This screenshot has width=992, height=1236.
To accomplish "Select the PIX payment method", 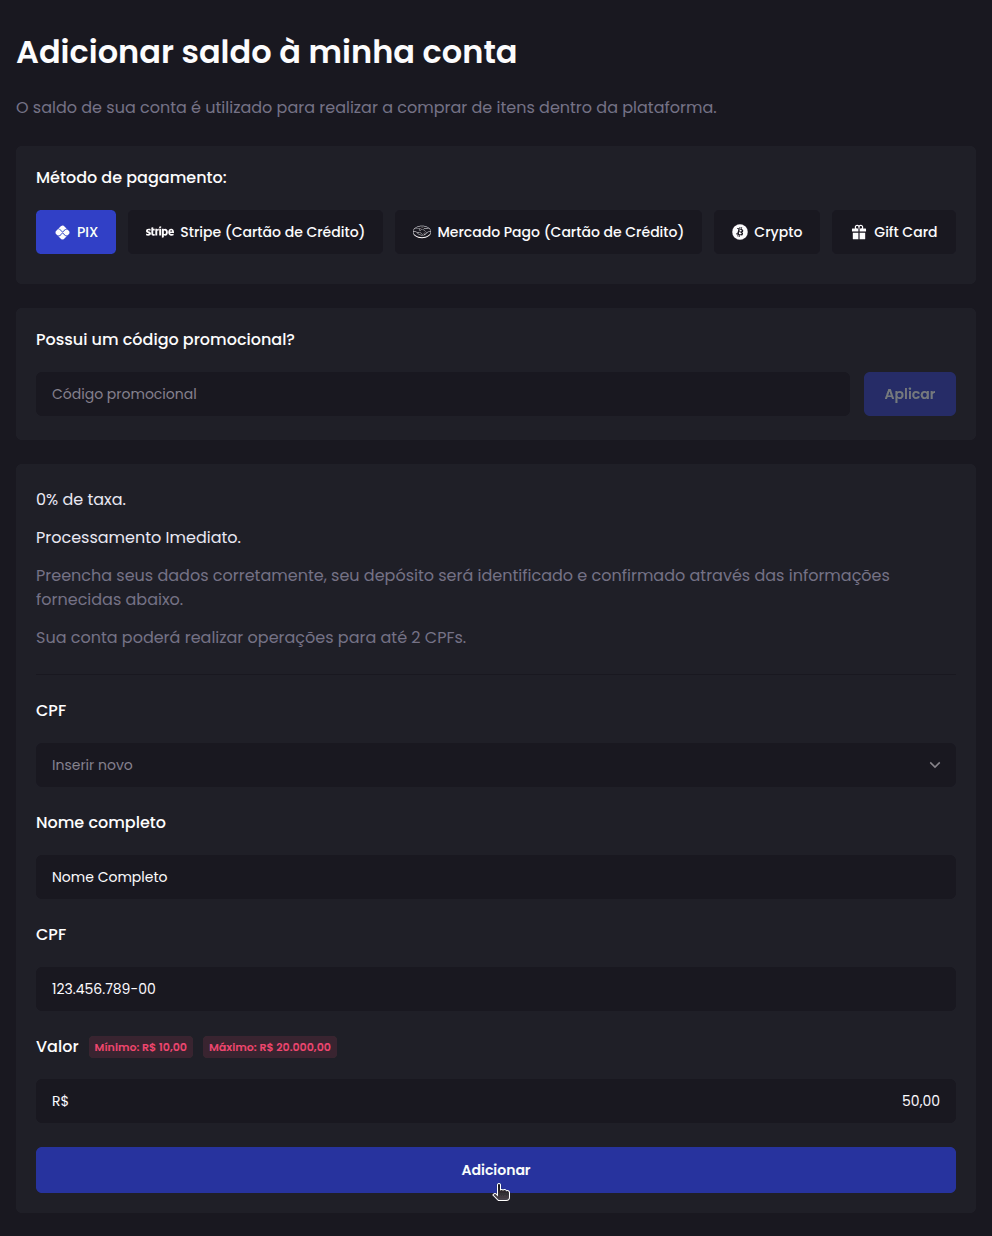I will (x=75, y=231).
